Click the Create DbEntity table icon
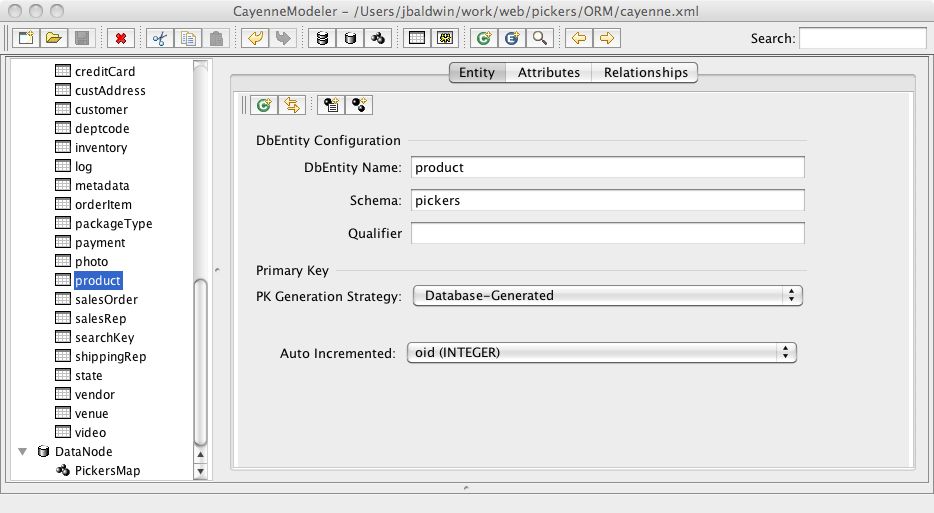 (417, 39)
